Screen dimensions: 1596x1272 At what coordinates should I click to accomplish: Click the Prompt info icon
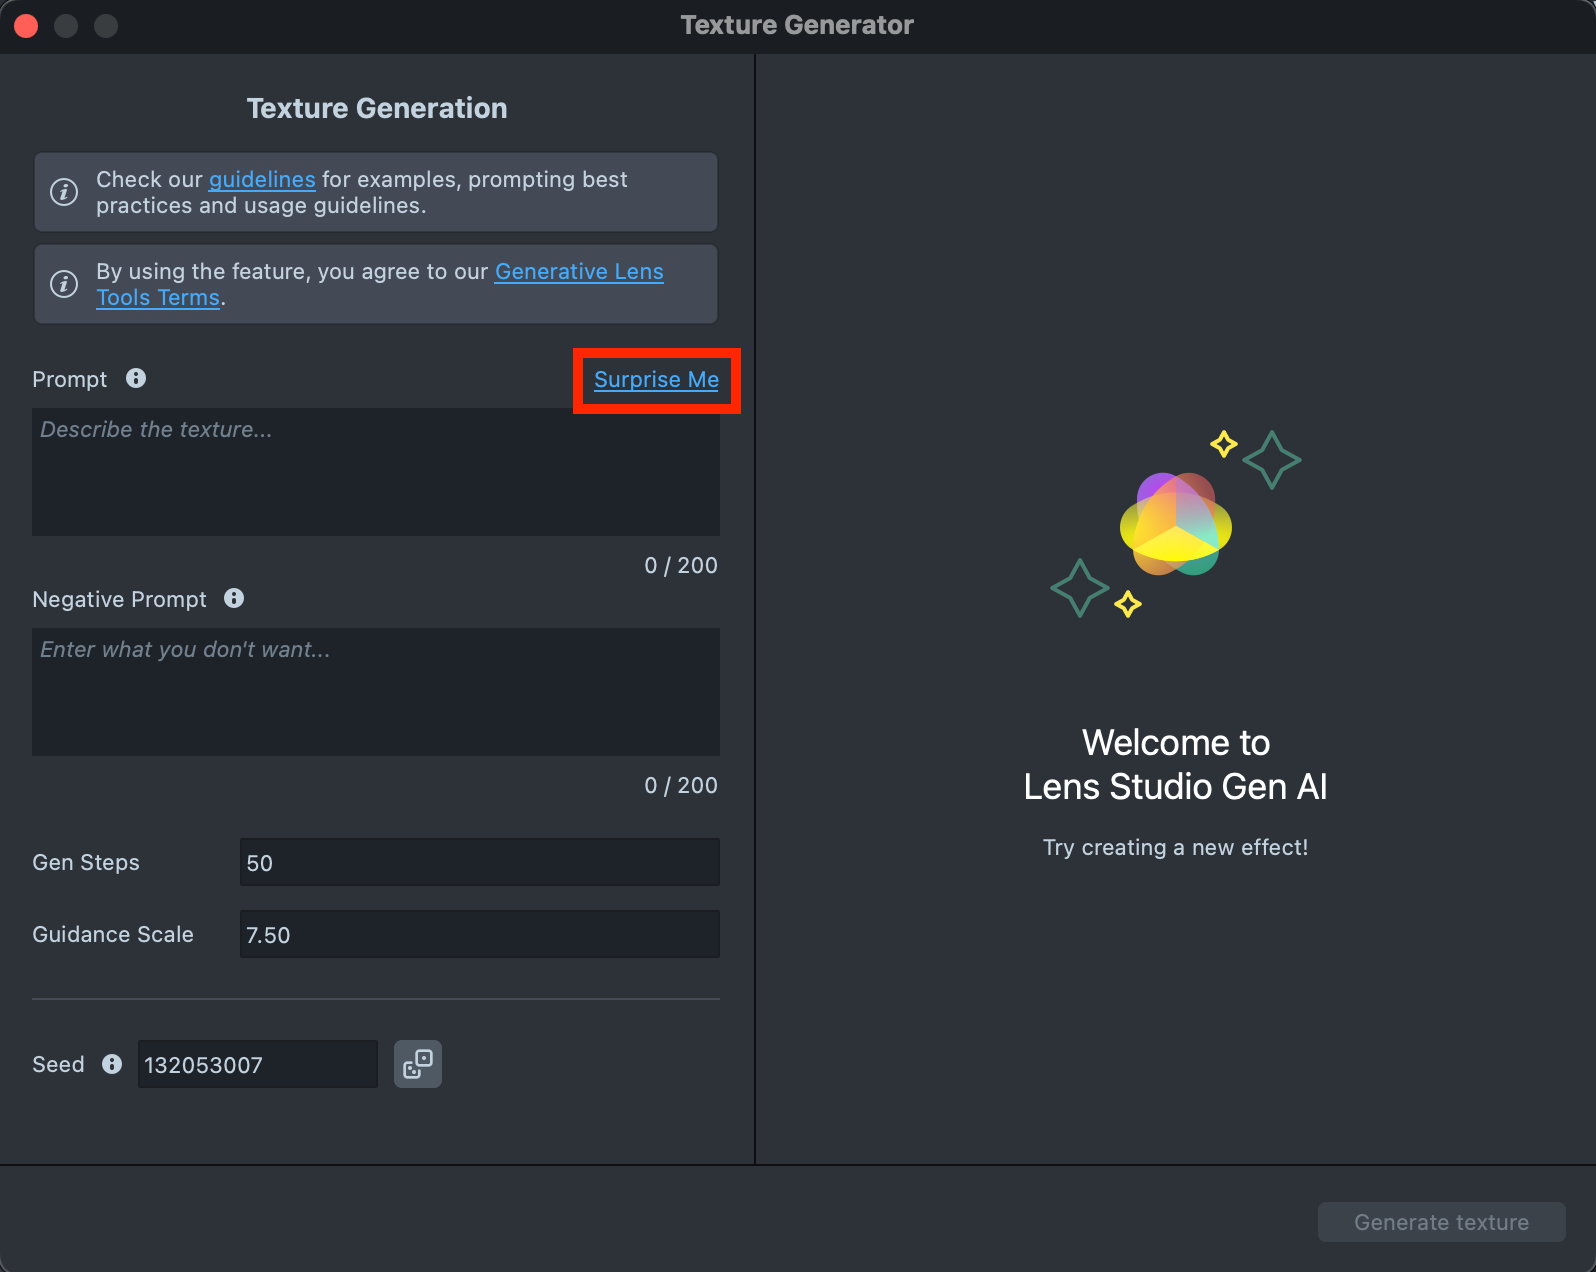point(136,378)
